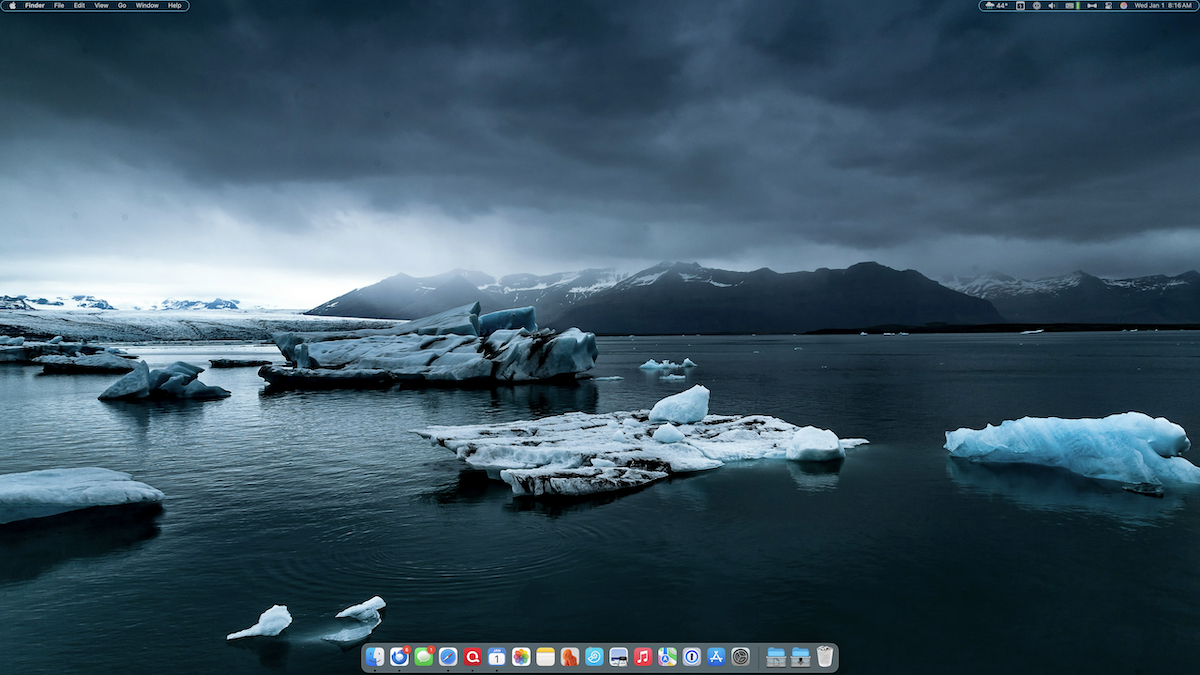Open the orange squirrel app icon
The height and width of the screenshot is (675, 1200).
point(570,657)
